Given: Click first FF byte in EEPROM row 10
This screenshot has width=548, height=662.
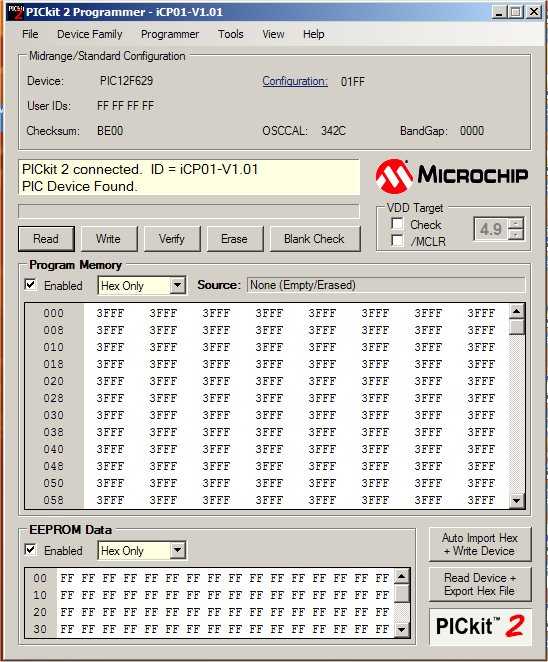Looking at the screenshot, I should pyautogui.click(x=67, y=595).
